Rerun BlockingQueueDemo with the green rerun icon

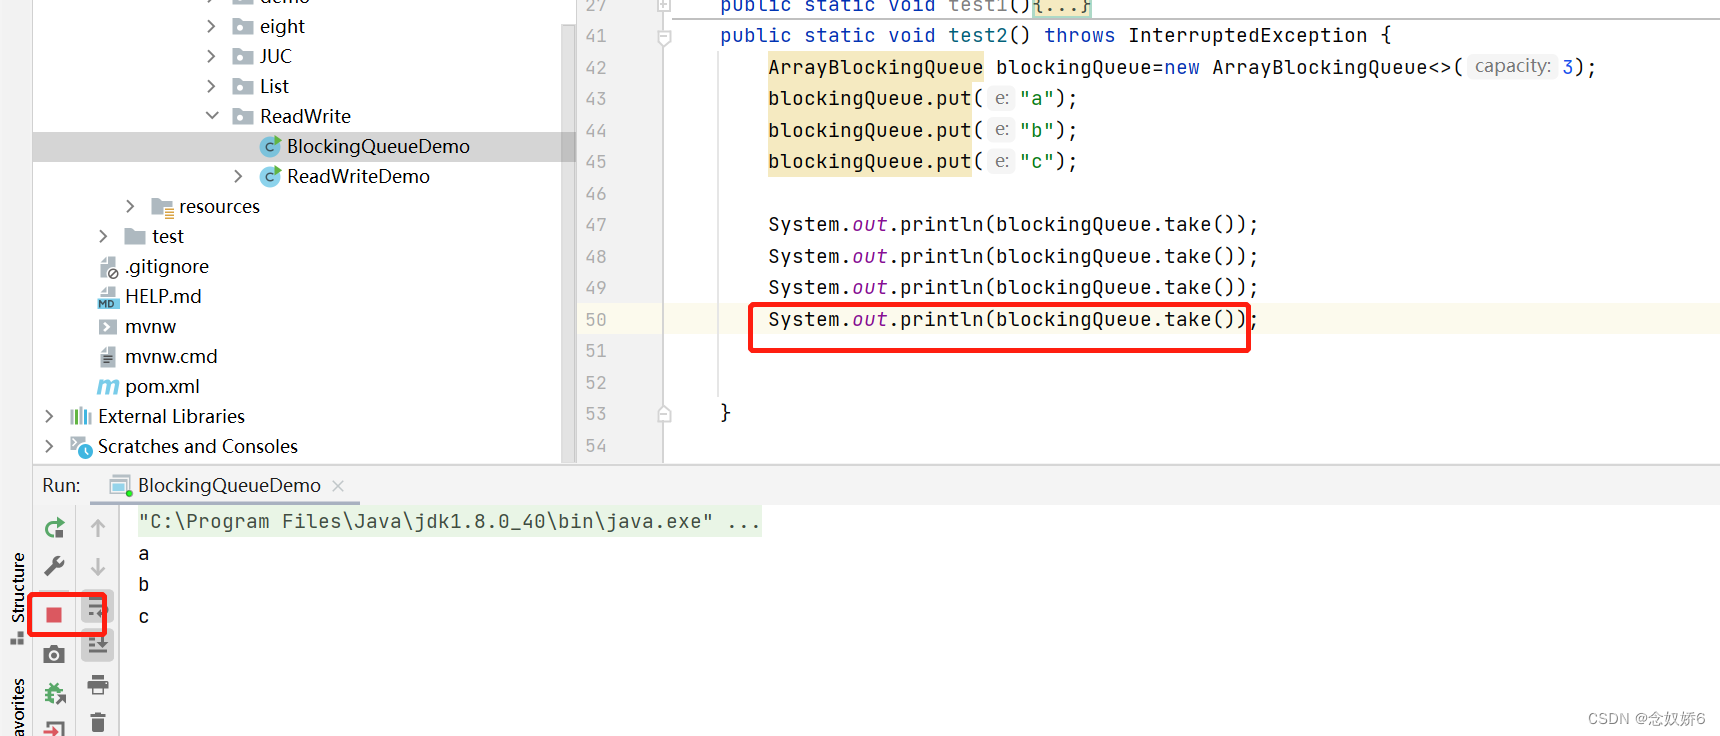pos(55,528)
